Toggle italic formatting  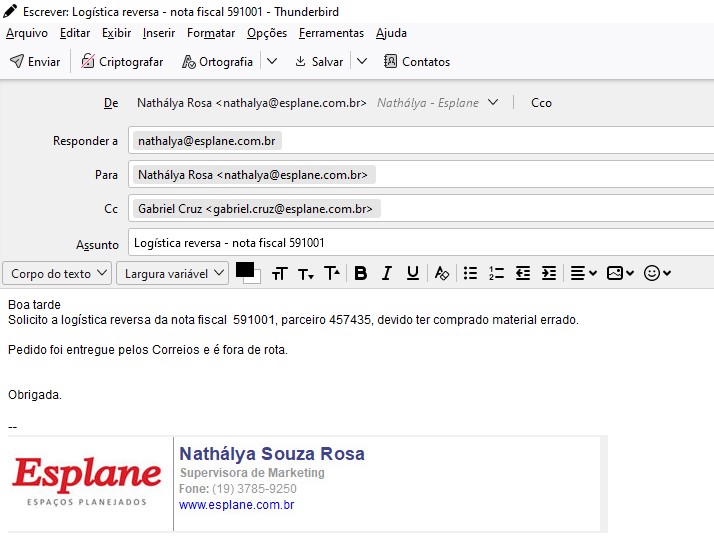coord(387,273)
